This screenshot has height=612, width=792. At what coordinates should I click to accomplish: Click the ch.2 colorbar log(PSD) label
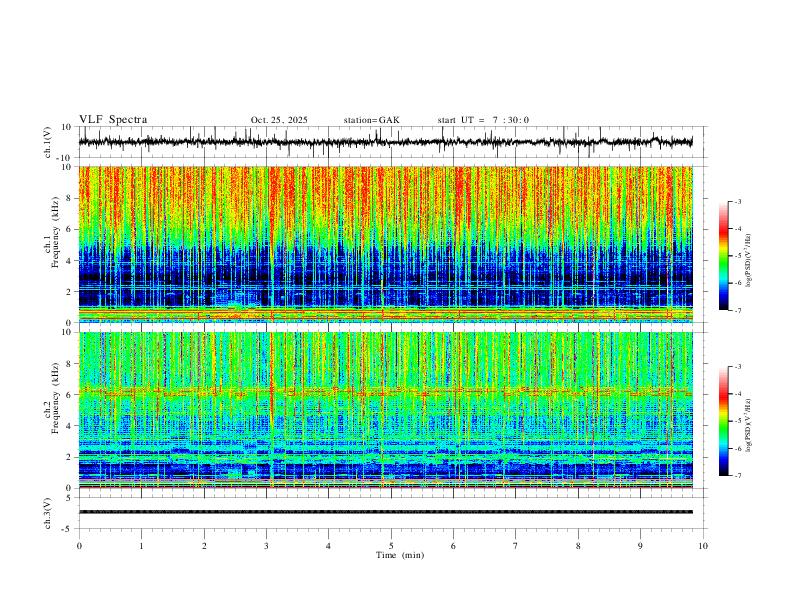(x=749, y=426)
